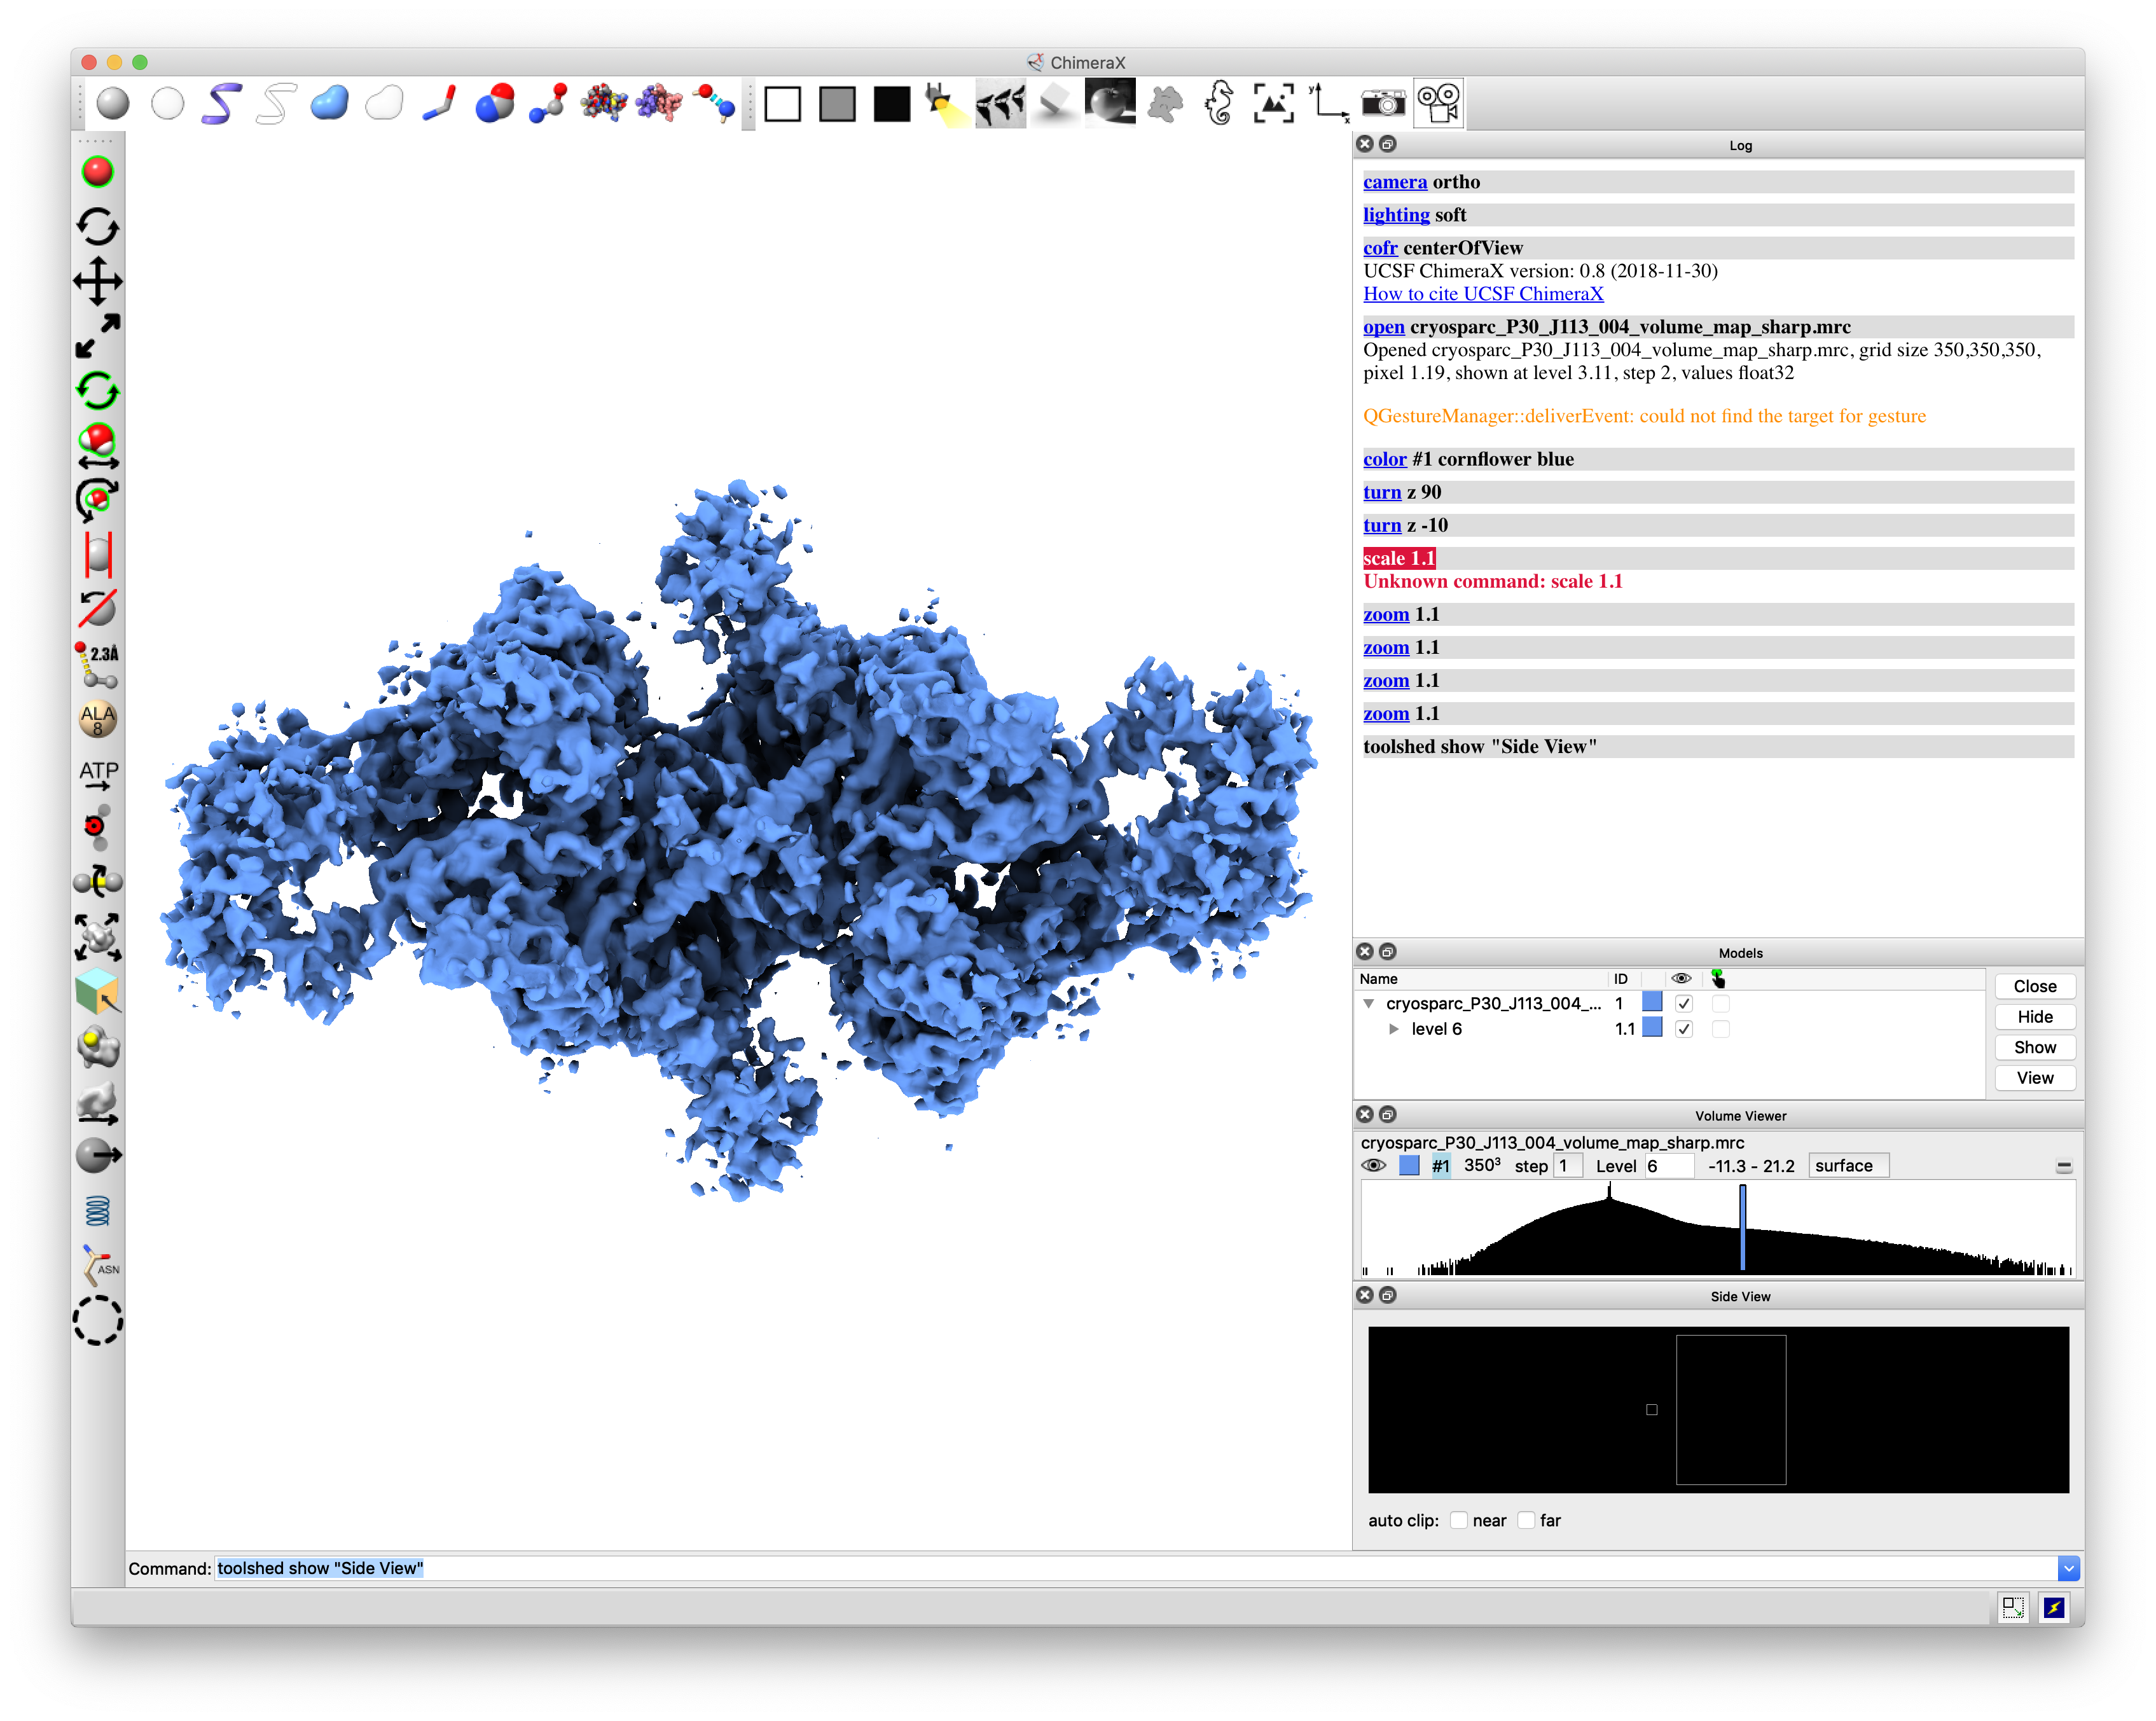The height and width of the screenshot is (1721, 2156).
Task: Open the command history dropdown arrow
Action: [x=2068, y=1568]
